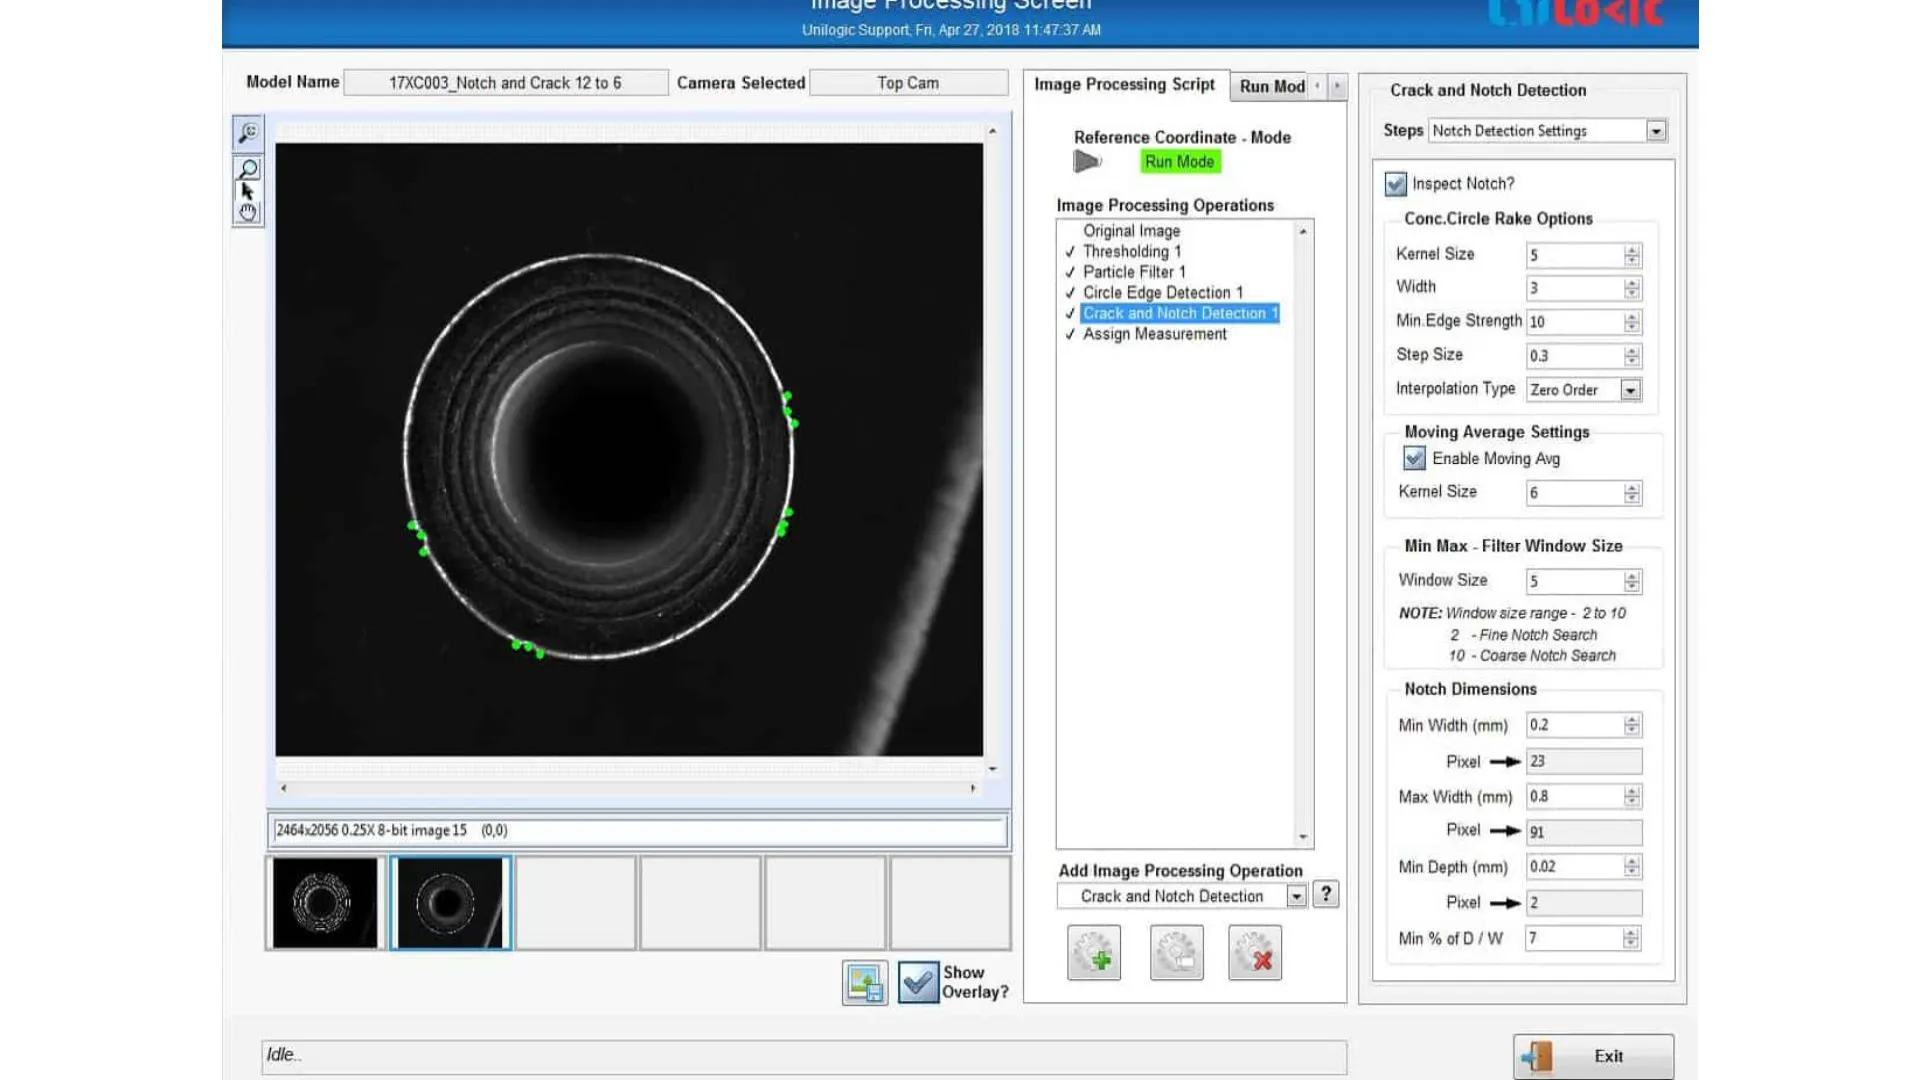This screenshot has width=1920, height=1080.
Task: Click add operation gear icon
Action: tap(1094, 953)
